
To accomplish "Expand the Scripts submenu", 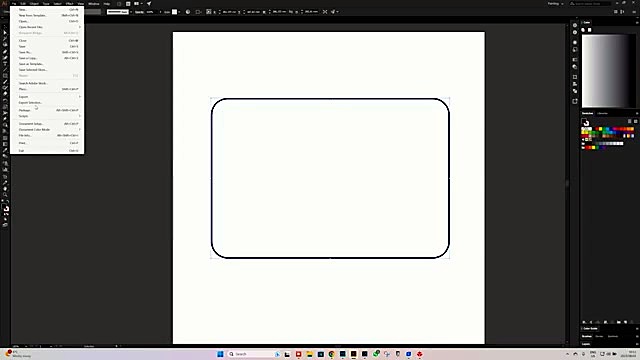I will coord(47,116).
